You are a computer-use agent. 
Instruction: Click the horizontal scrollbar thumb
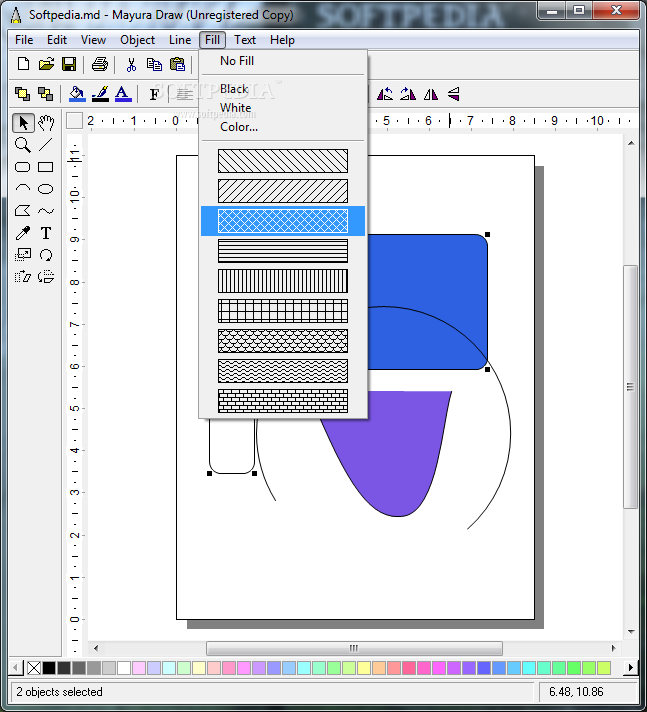354,648
